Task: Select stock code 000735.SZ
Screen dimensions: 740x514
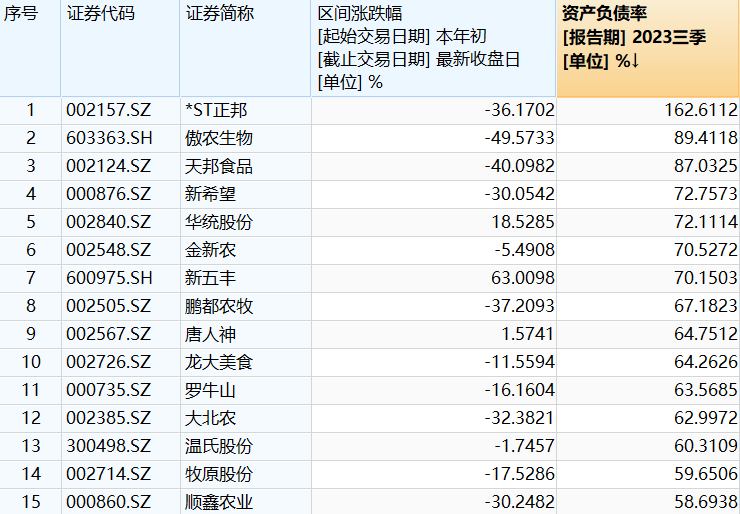Action: [109, 390]
